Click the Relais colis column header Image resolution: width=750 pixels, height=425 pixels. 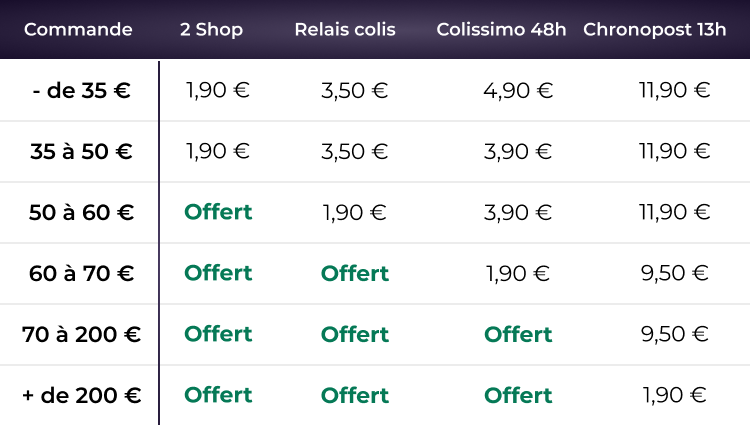(345, 29)
